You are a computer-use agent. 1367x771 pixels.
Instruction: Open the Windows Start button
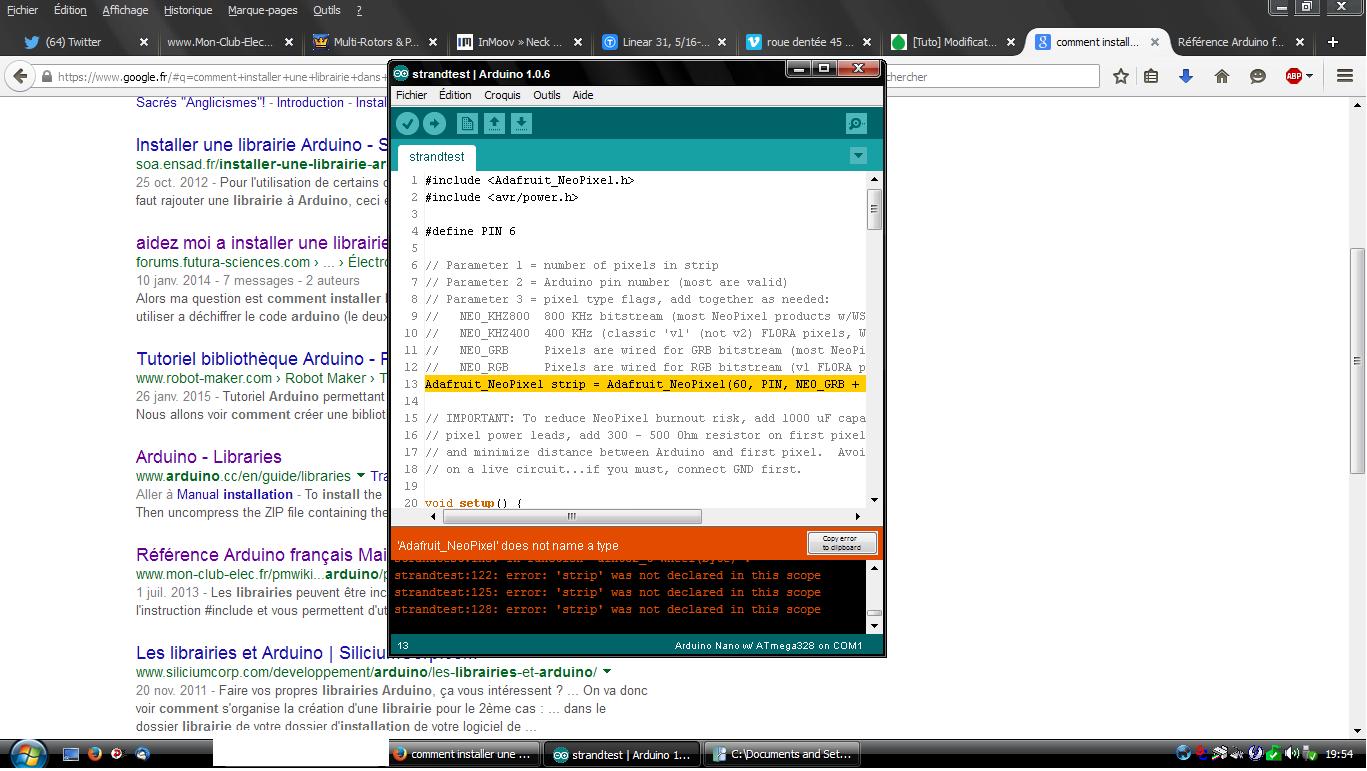[27, 754]
